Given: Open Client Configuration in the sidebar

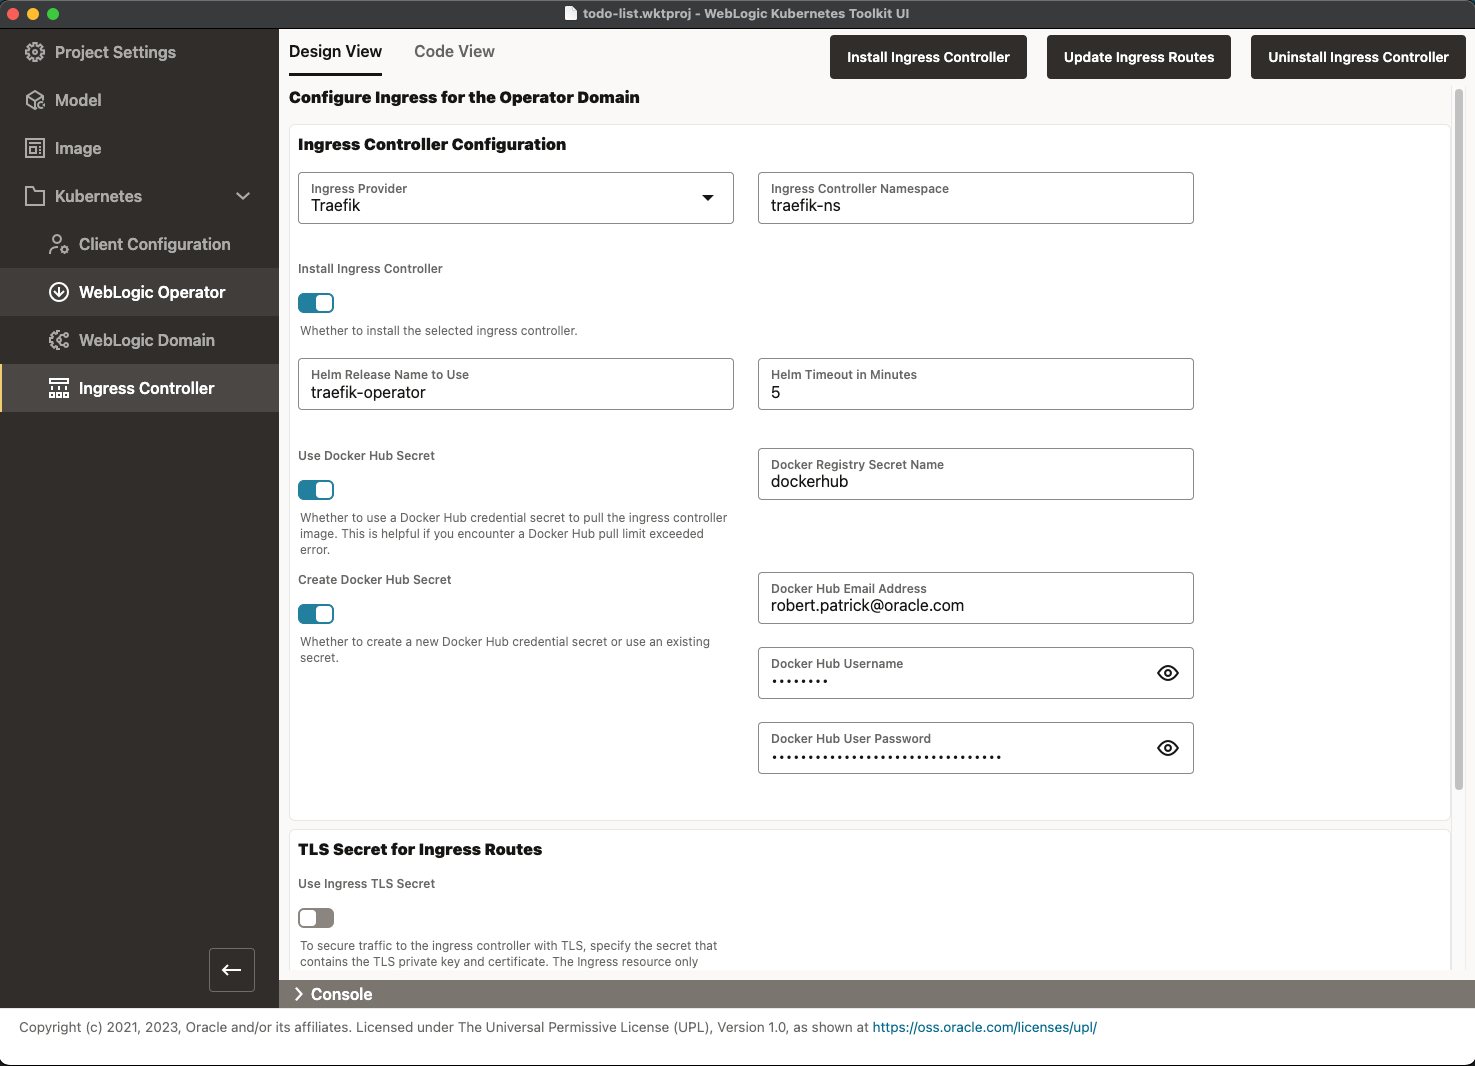Looking at the screenshot, I should (154, 244).
